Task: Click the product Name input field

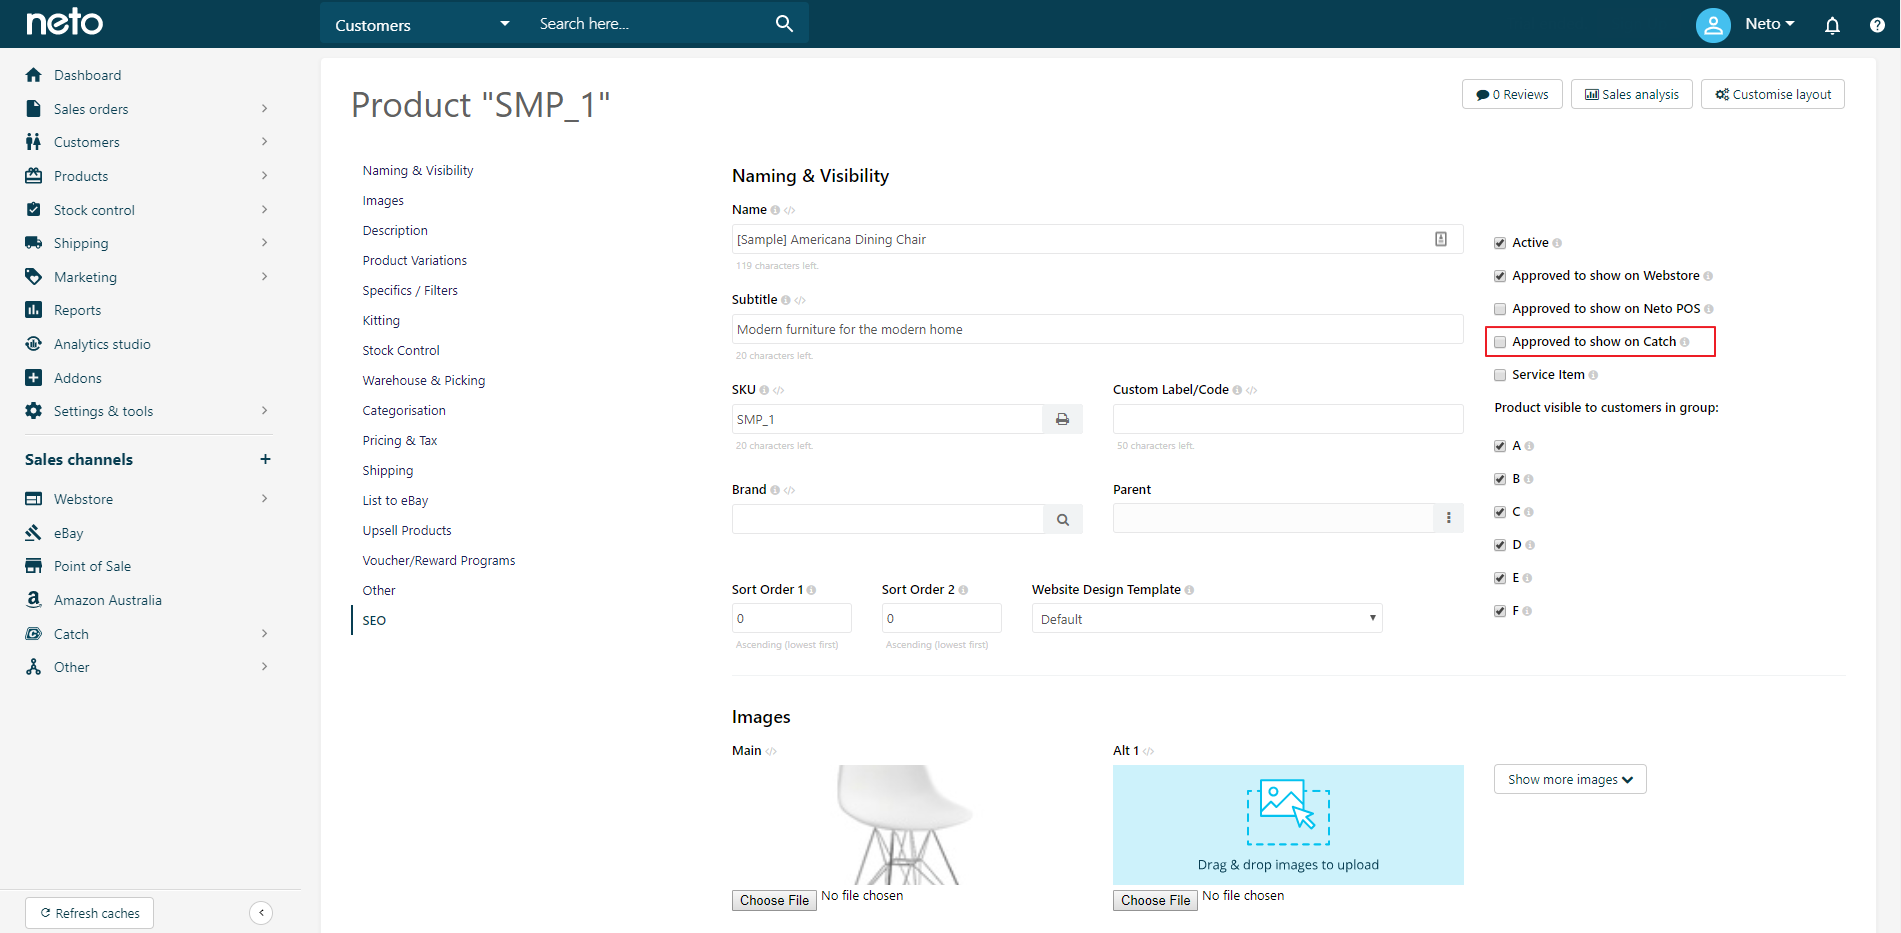Action: pyautogui.click(x=1097, y=239)
